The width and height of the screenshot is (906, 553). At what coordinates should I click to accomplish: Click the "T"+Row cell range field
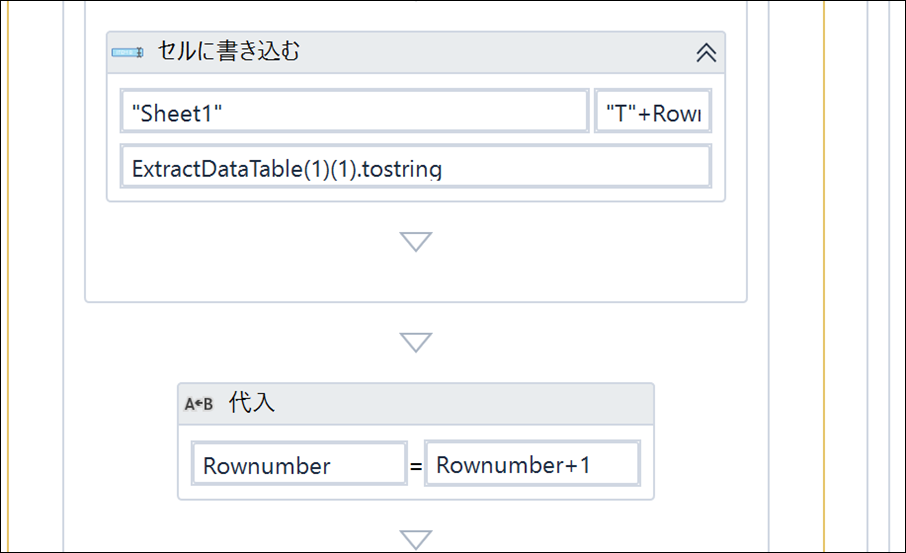pyautogui.click(x=653, y=111)
